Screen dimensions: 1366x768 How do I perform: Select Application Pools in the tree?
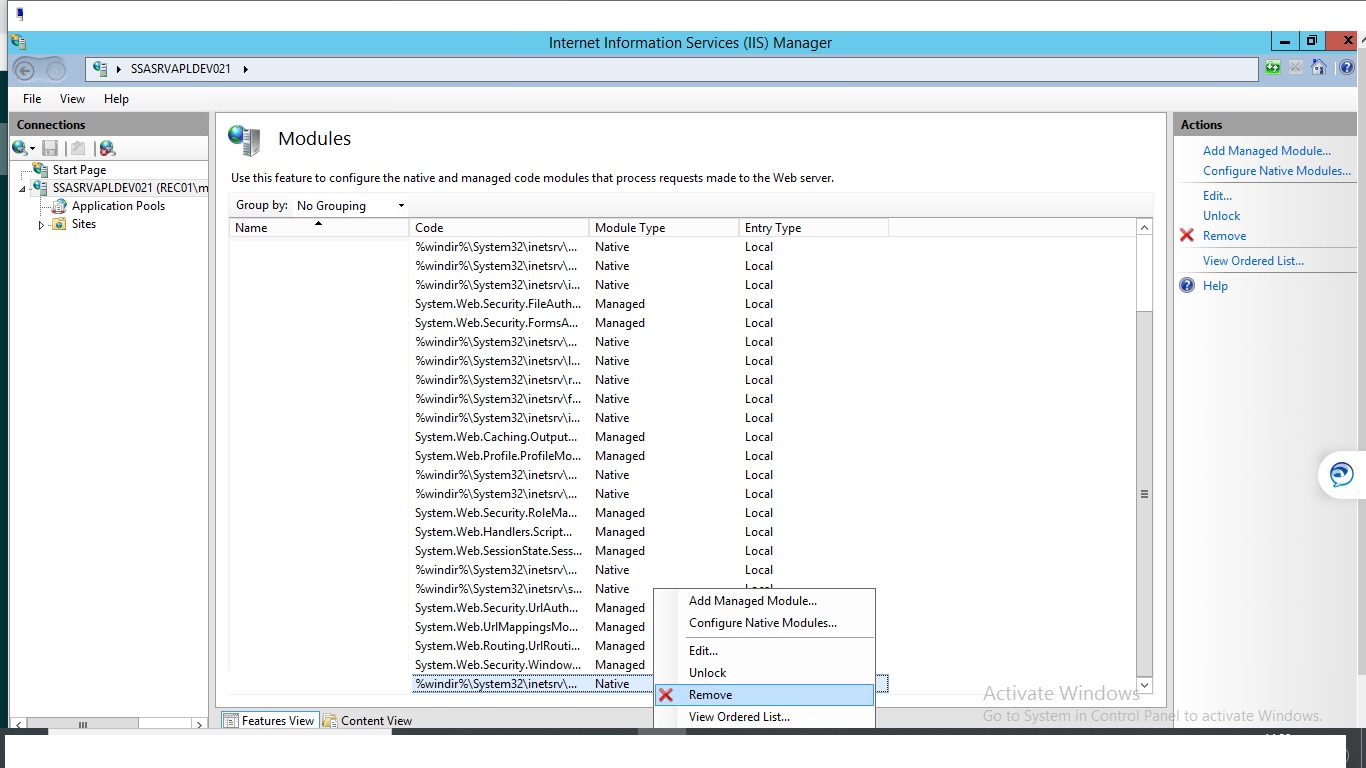coord(118,206)
